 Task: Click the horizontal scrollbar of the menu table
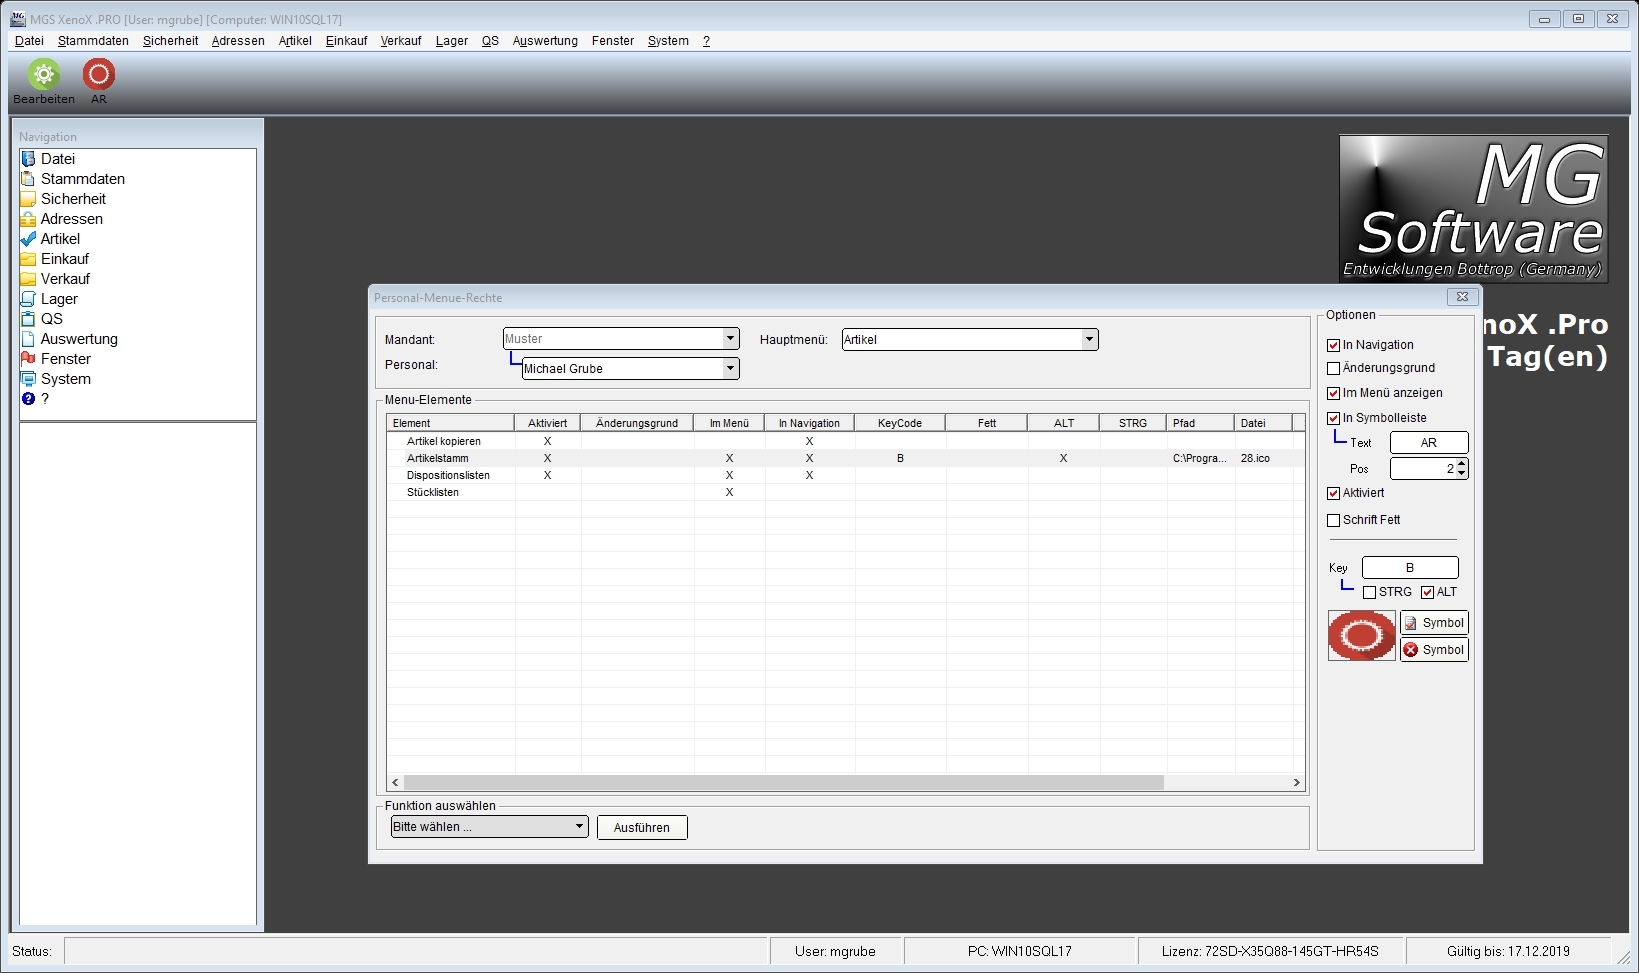click(783, 783)
